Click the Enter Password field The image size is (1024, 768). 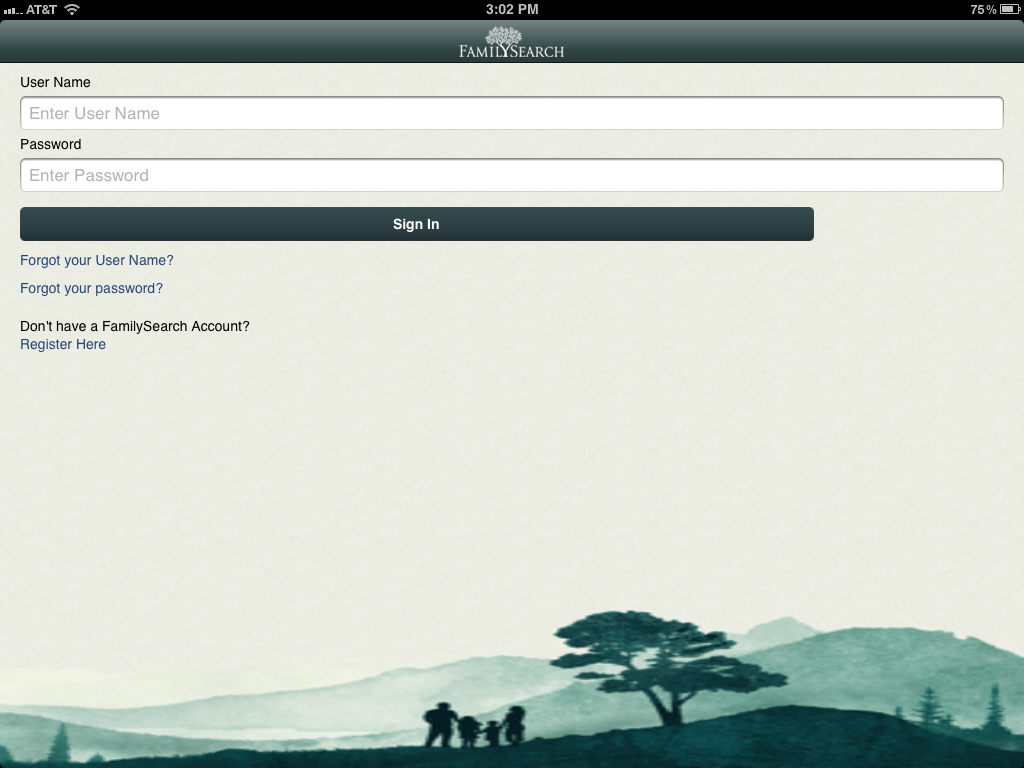512,175
